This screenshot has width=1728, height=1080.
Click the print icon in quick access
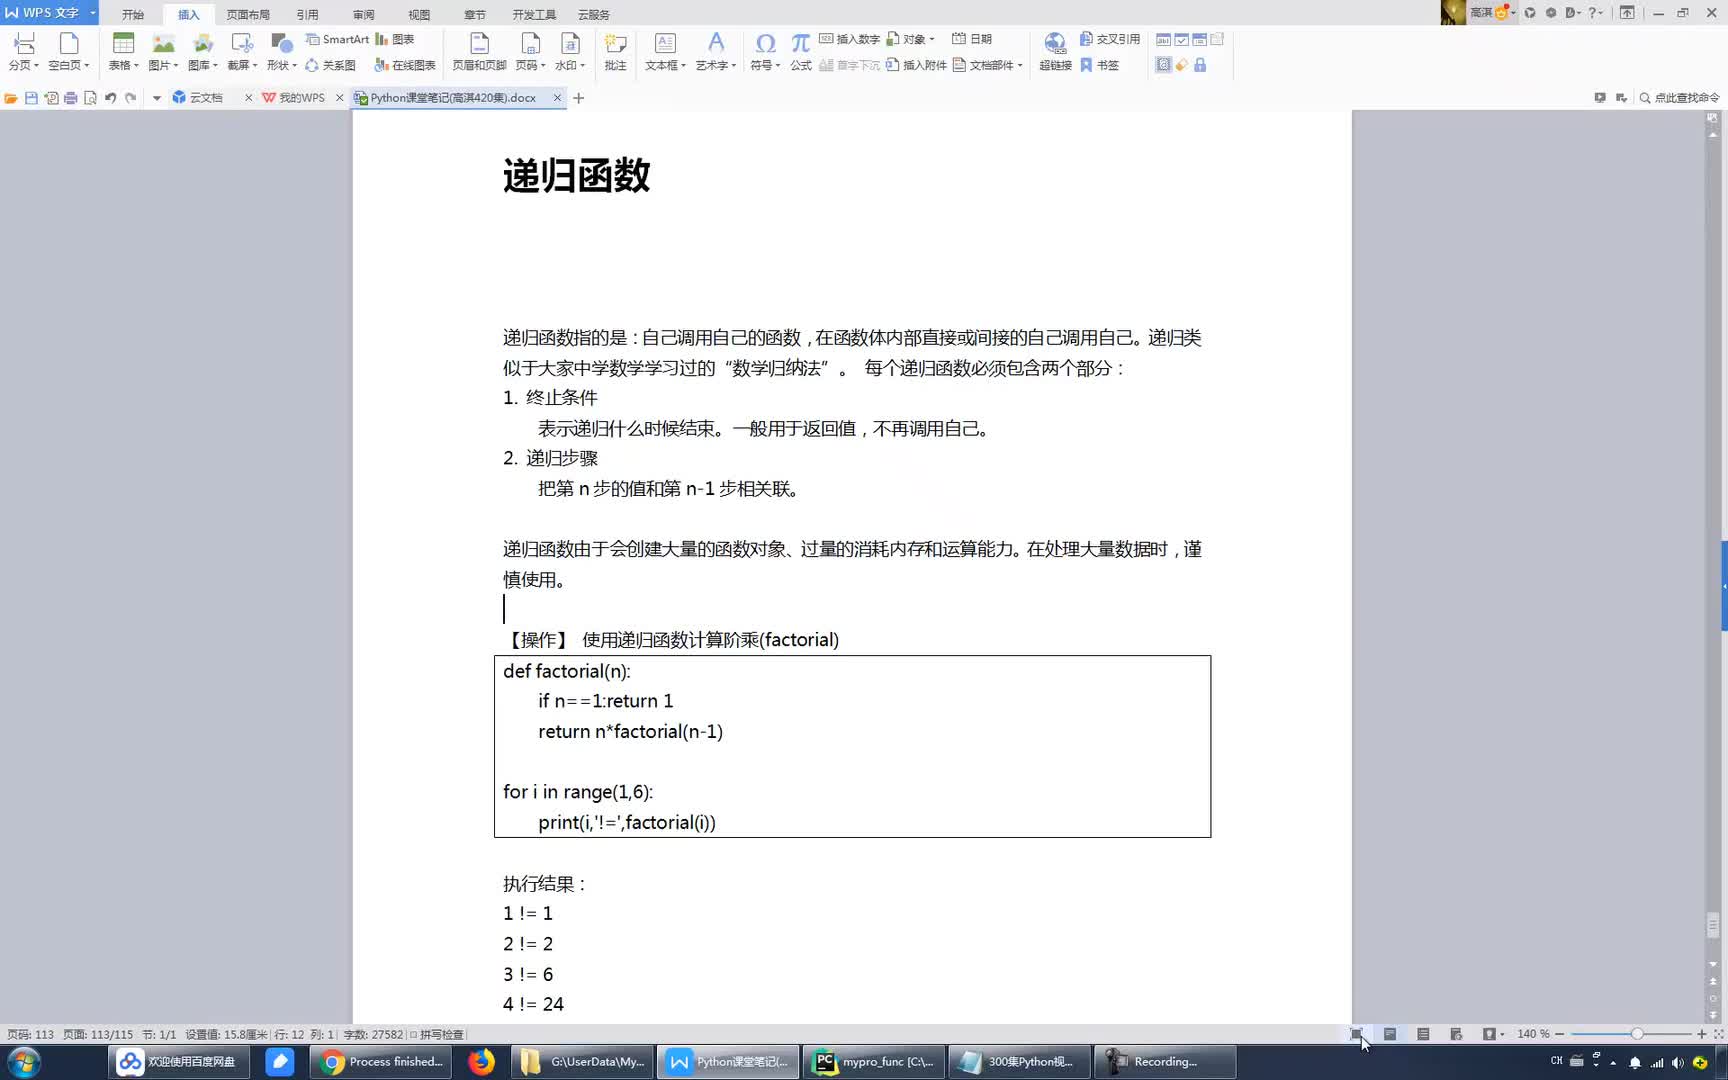coord(70,98)
